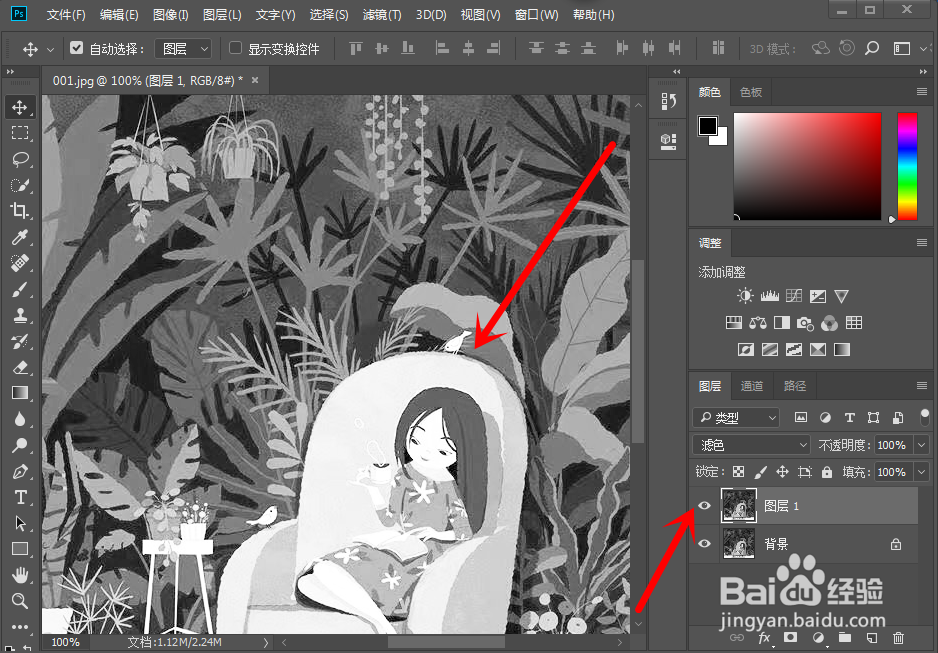Toggle lock transparent pixels
Image resolution: width=938 pixels, height=653 pixels.
(x=739, y=472)
